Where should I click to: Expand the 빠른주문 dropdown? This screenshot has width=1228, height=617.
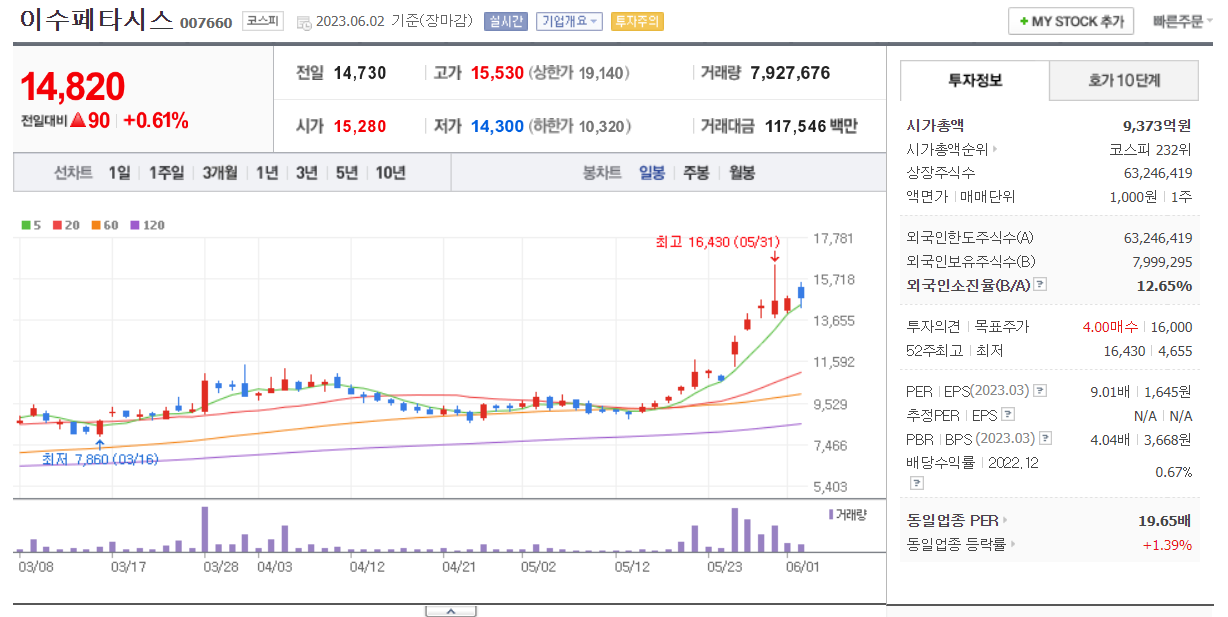pyautogui.click(x=1182, y=21)
